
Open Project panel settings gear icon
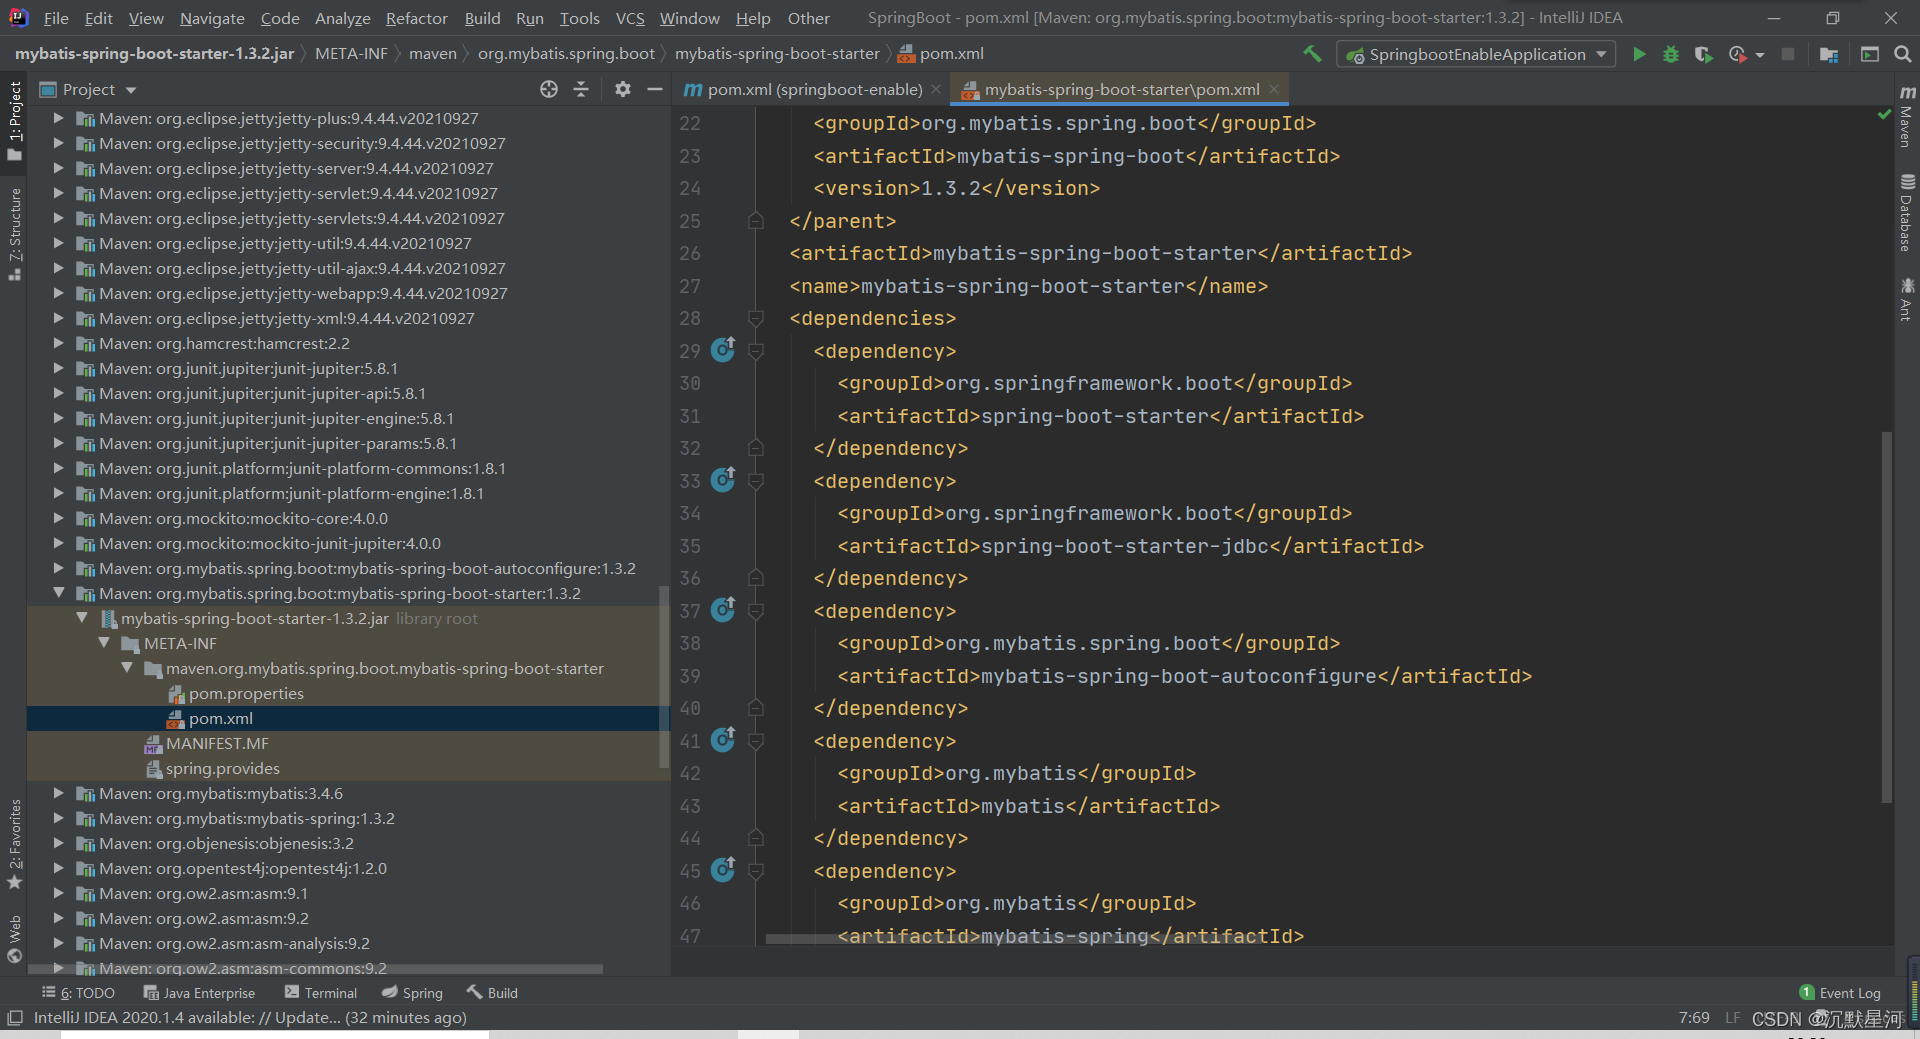coord(623,89)
